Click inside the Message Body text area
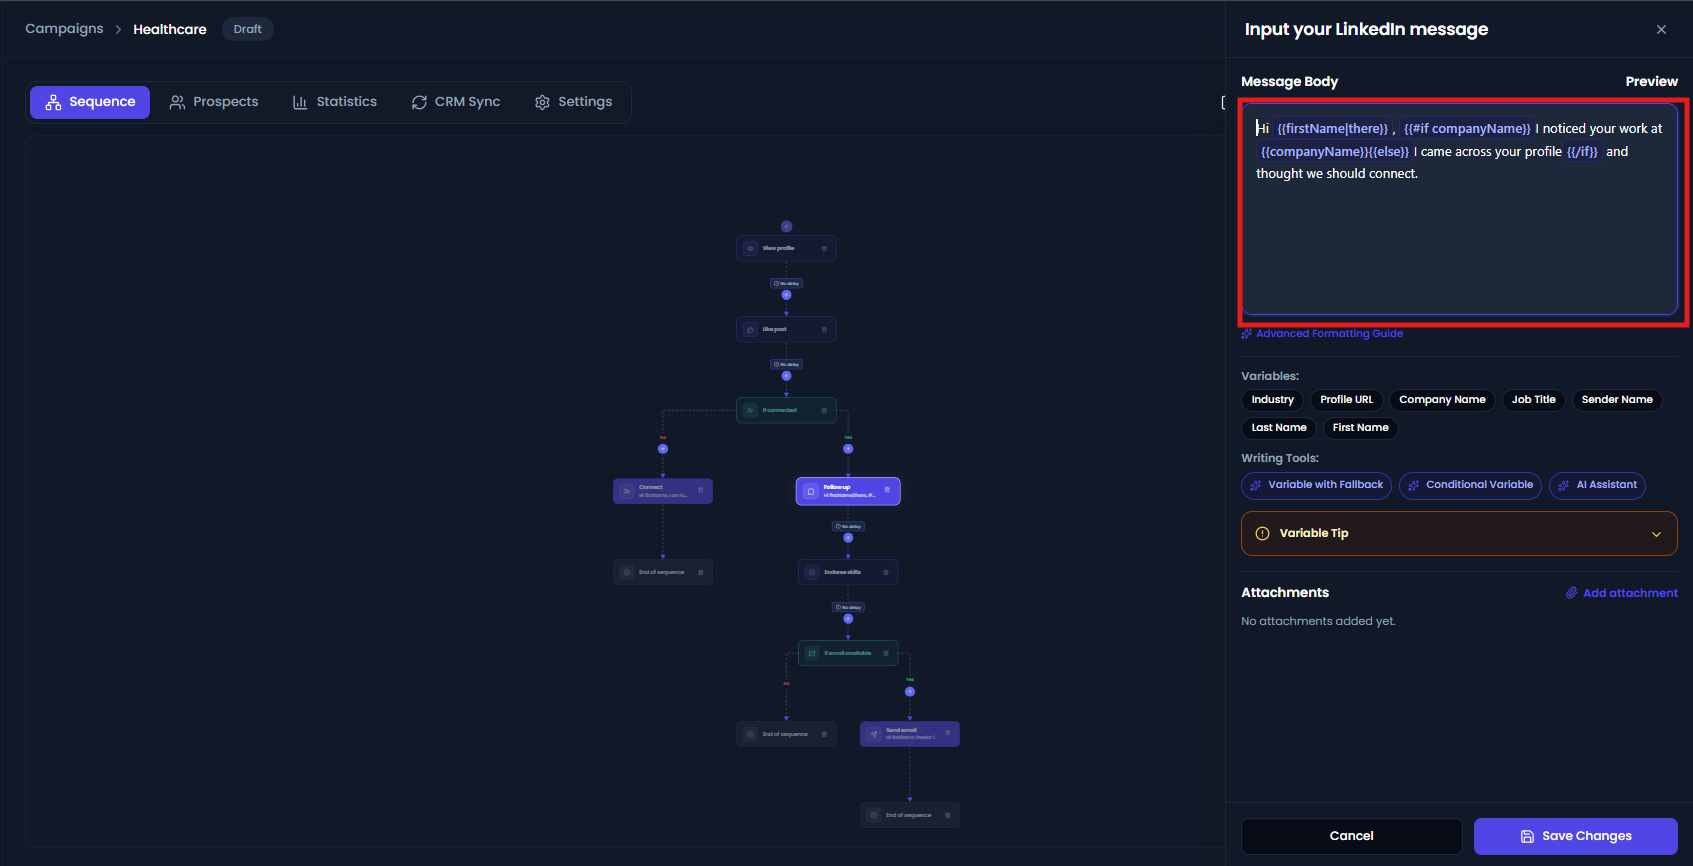Viewport: 1693px width, 866px height. (x=1459, y=210)
